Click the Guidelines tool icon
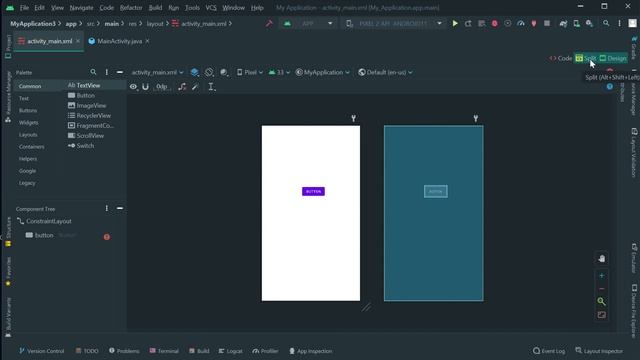 211,87
